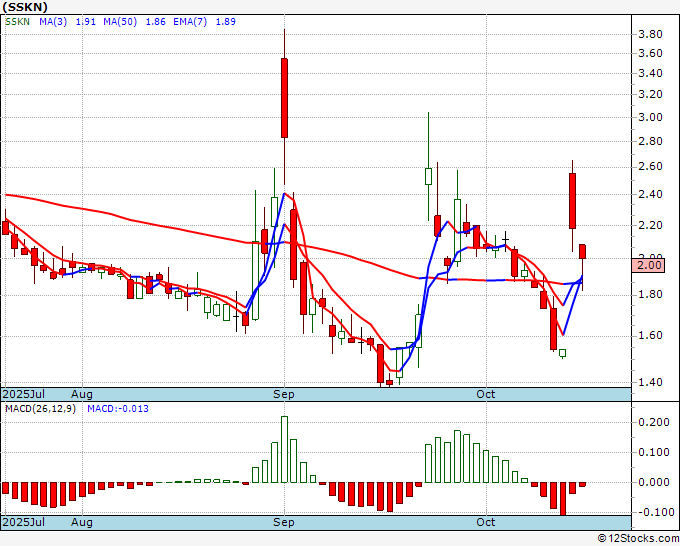This screenshot has width=680, height=546.
Task: Click the tall red September spike candlestick
Action: click(x=284, y=98)
